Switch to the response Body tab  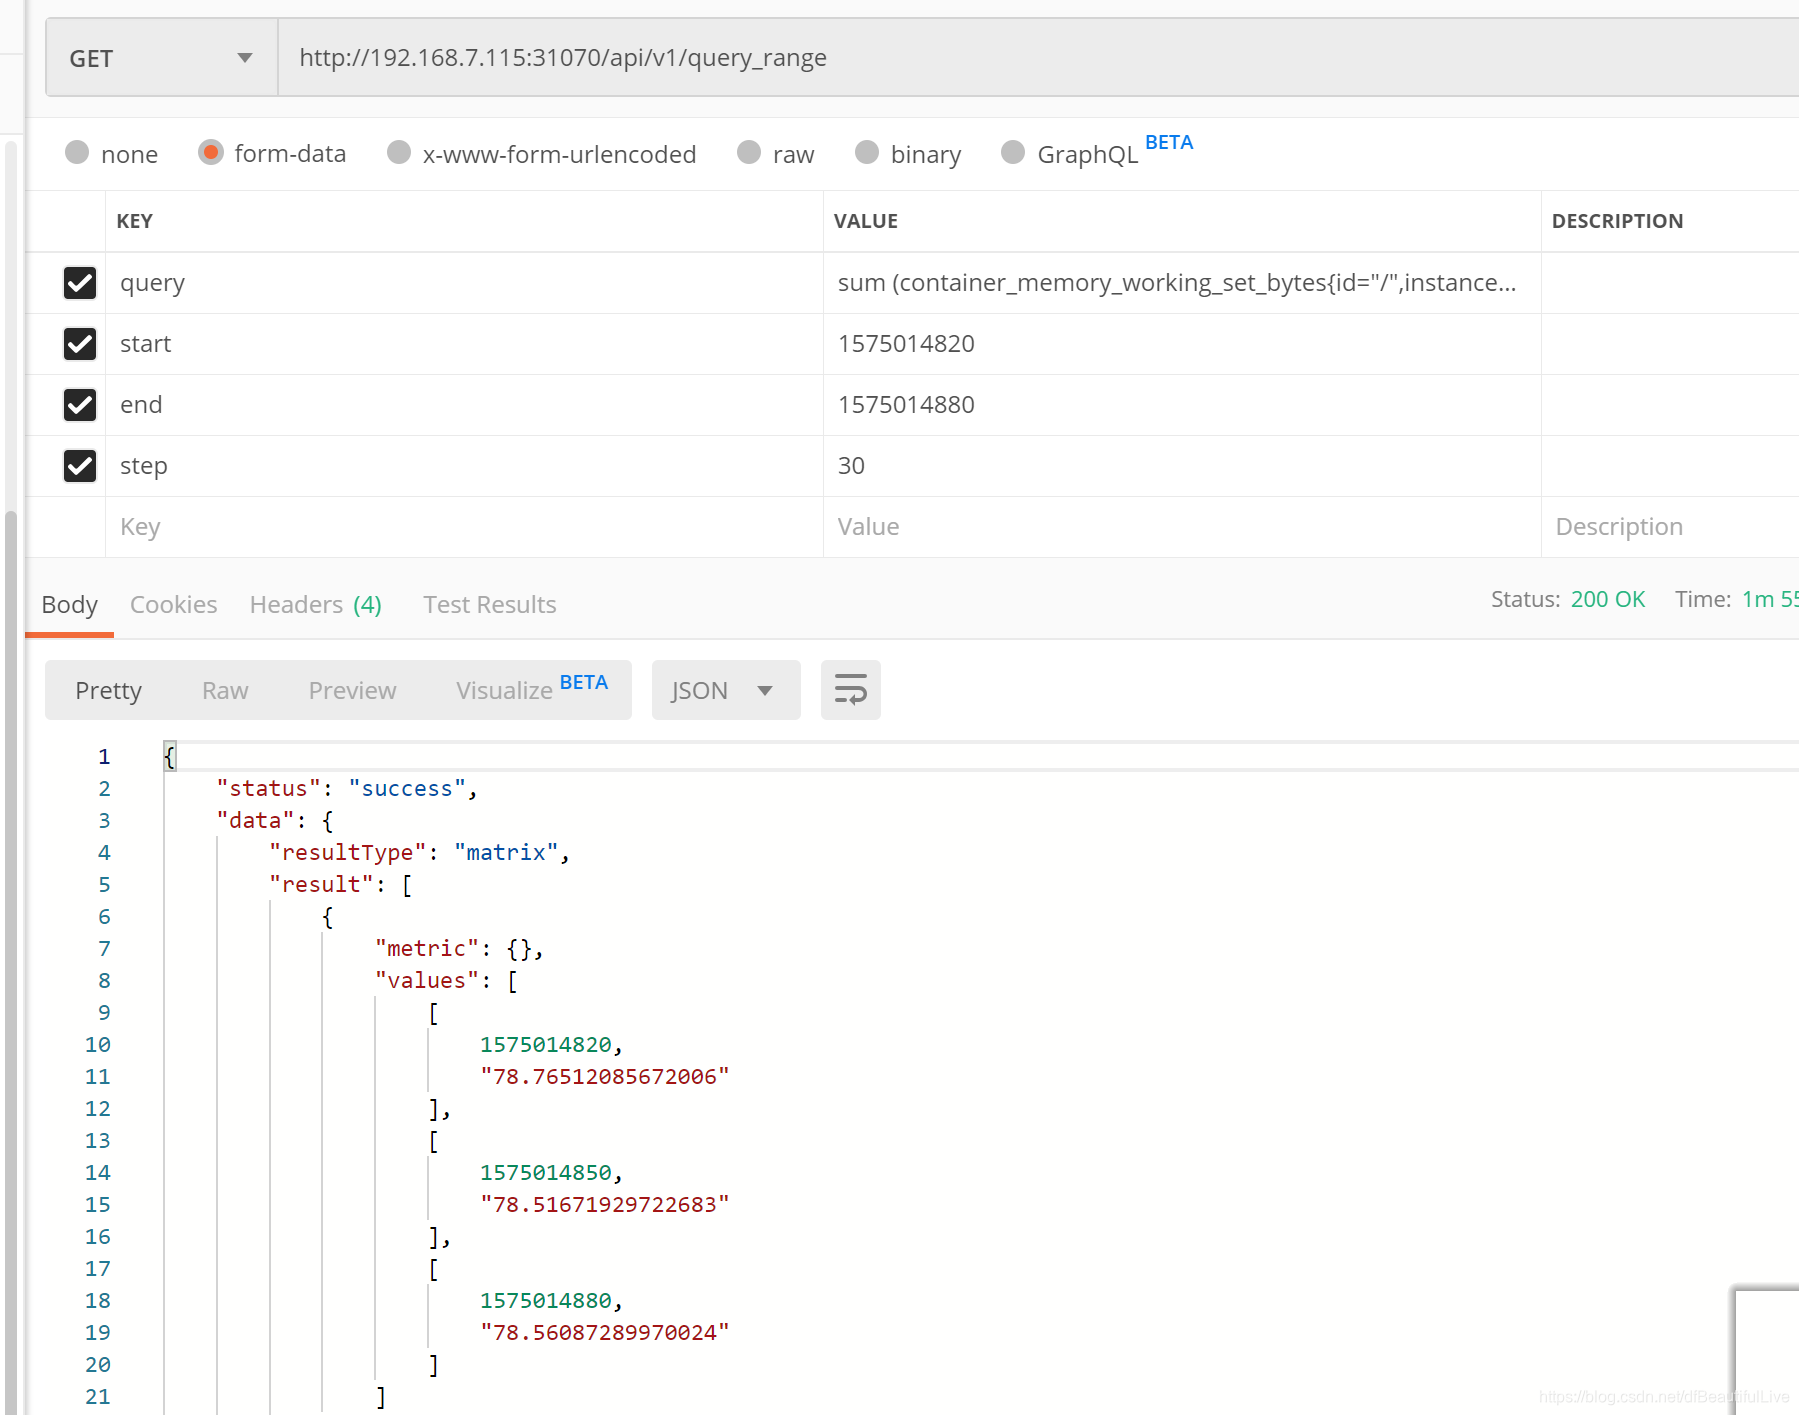click(x=70, y=605)
